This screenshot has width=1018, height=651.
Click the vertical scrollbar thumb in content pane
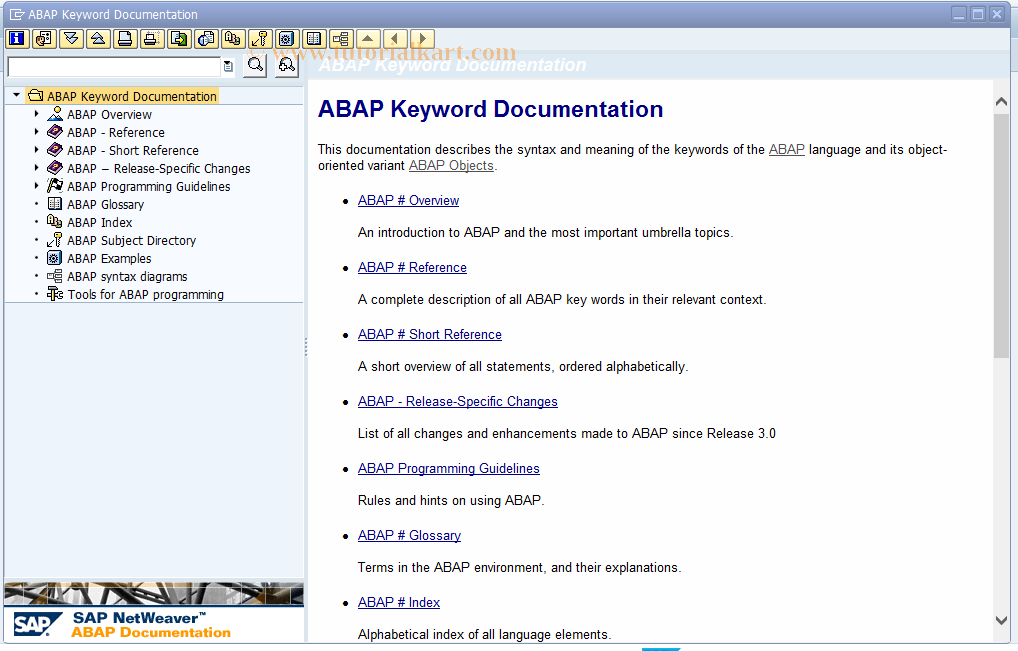(x=1001, y=236)
